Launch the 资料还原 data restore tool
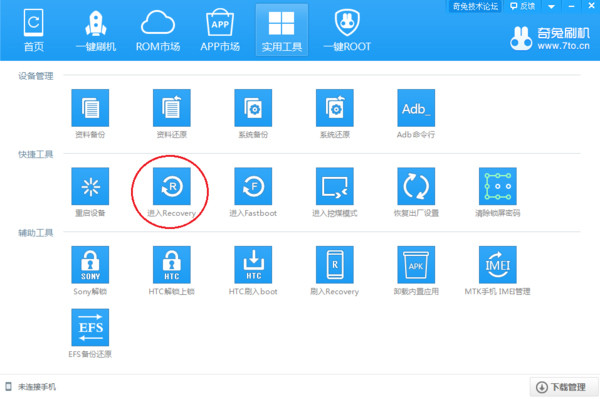 (172, 114)
